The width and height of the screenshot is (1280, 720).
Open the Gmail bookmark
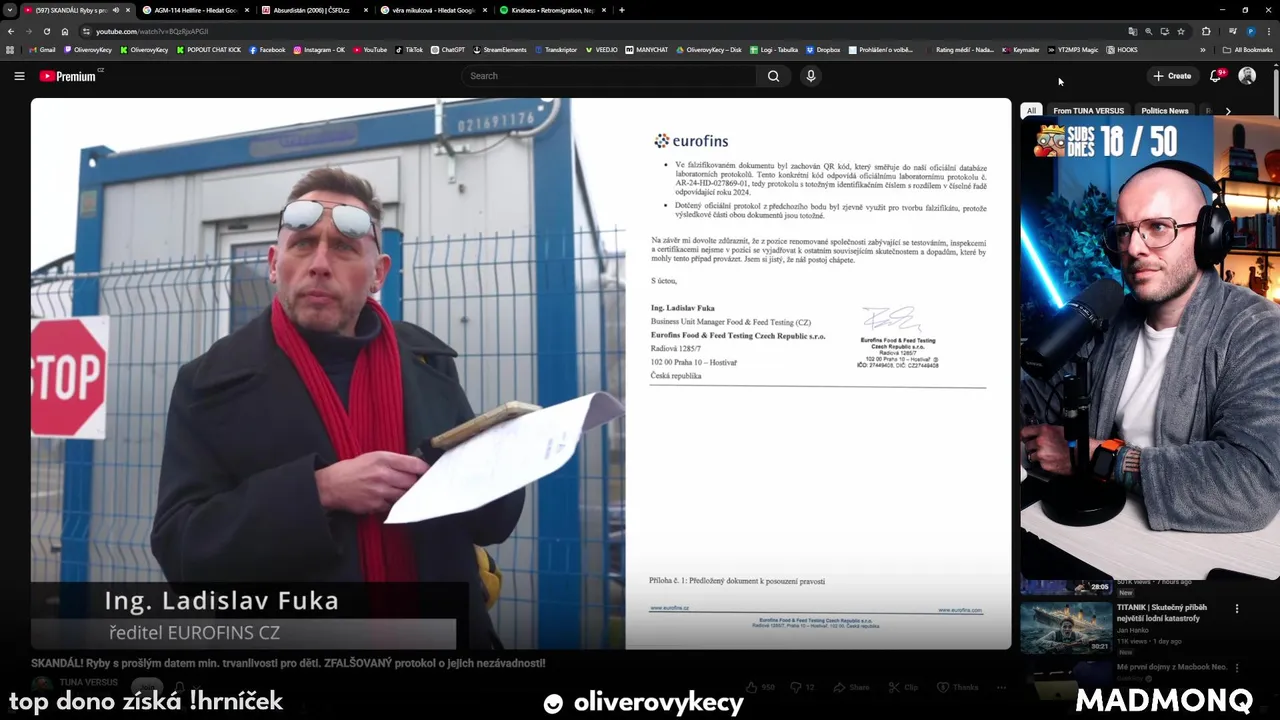tap(43, 50)
